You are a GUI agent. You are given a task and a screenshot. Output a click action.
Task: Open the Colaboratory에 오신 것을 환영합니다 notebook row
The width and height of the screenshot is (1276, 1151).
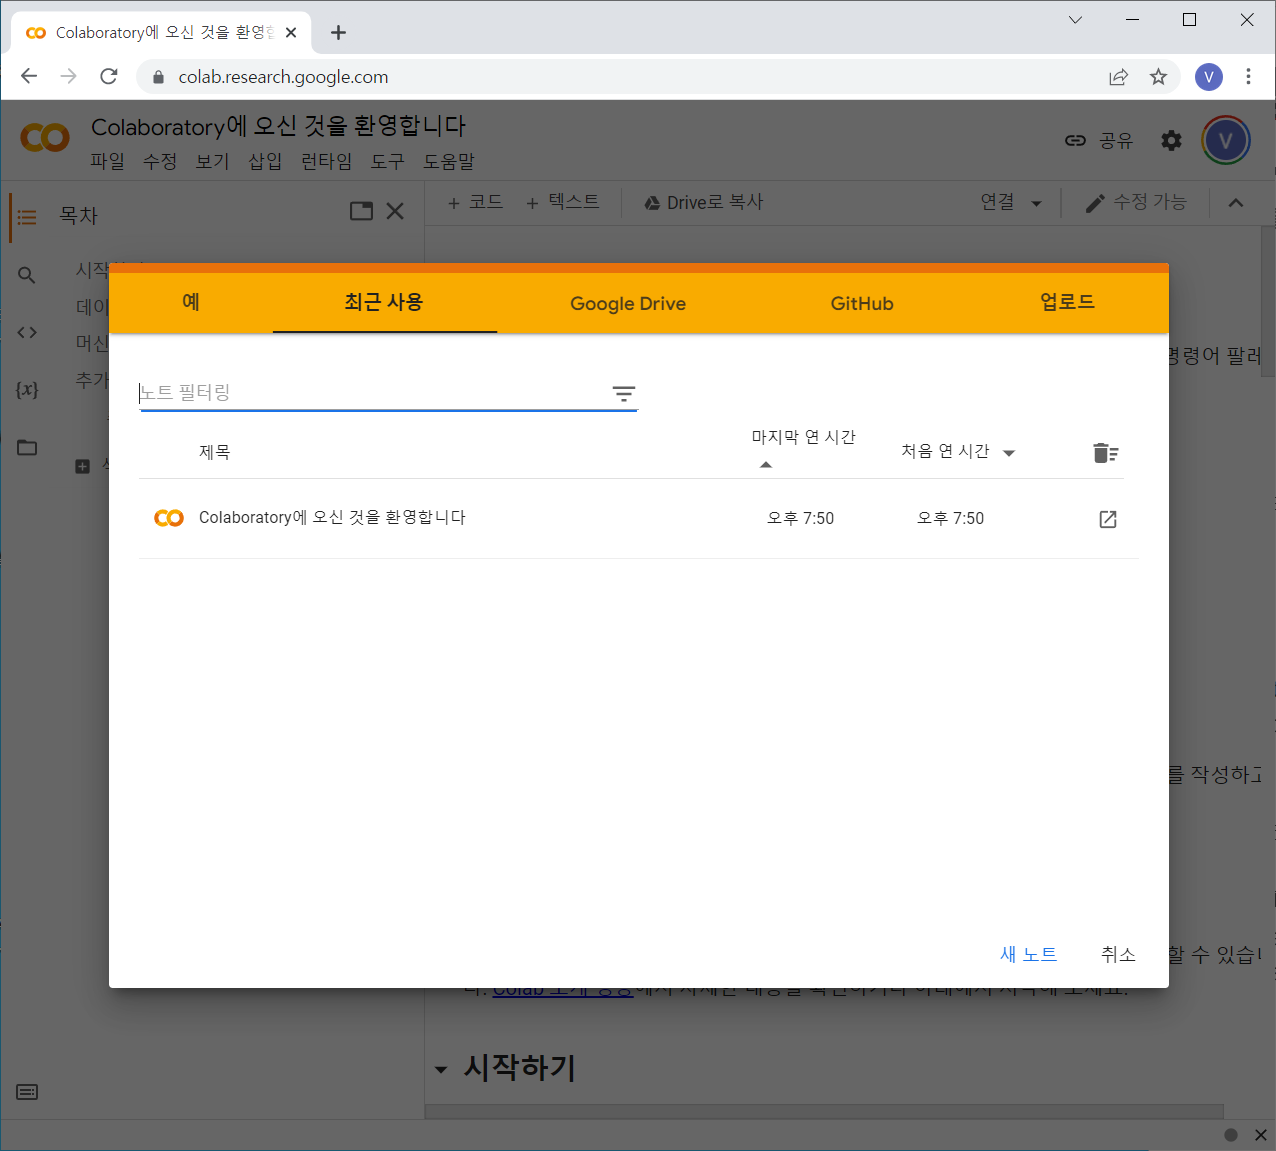tap(638, 518)
